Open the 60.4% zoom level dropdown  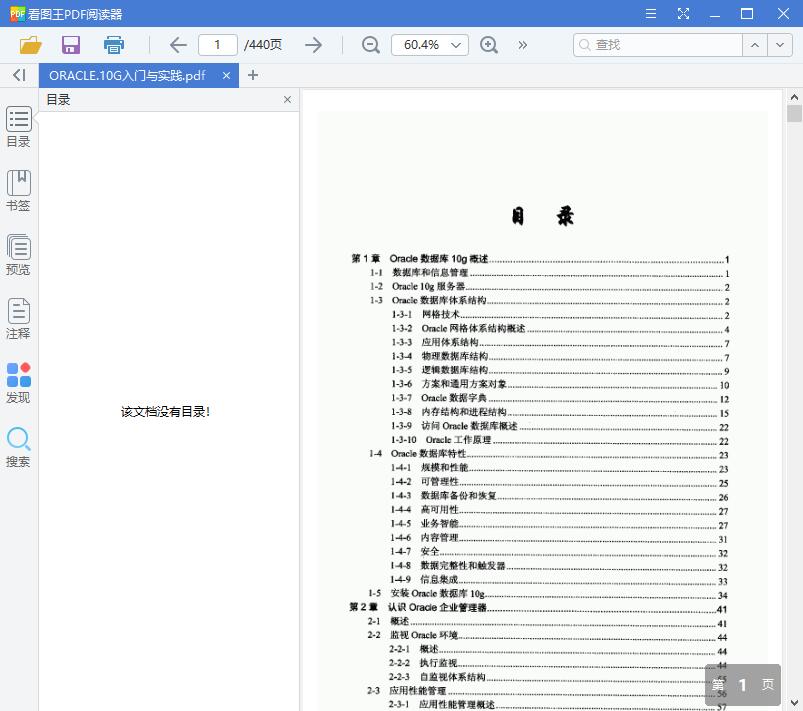430,45
